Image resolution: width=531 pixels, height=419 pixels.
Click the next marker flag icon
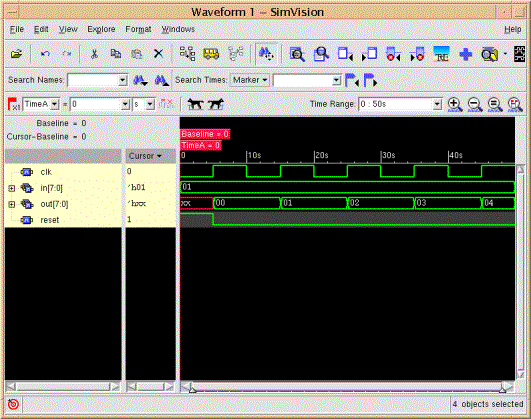tap(370, 81)
